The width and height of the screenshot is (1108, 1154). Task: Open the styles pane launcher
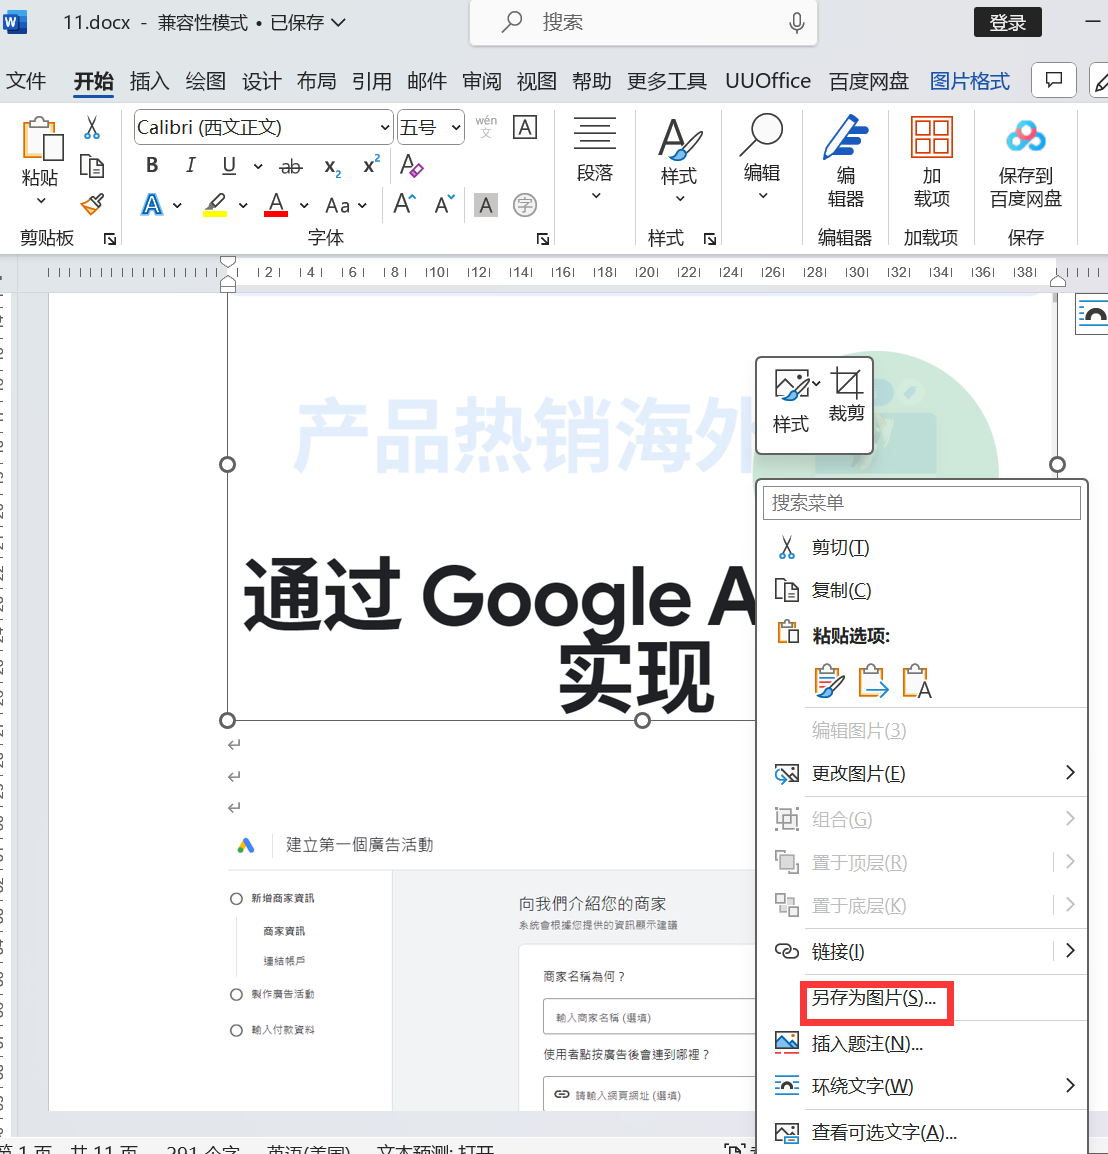pos(710,238)
